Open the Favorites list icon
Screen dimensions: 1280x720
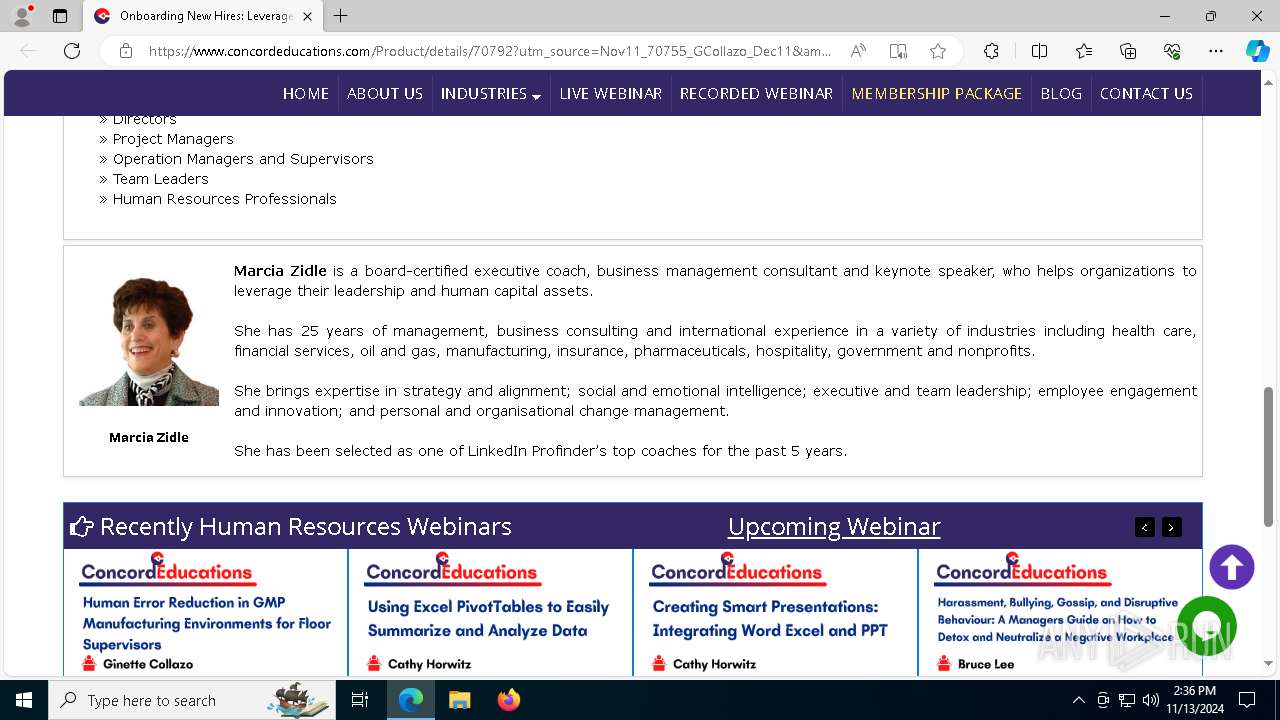tap(1084, 51)
